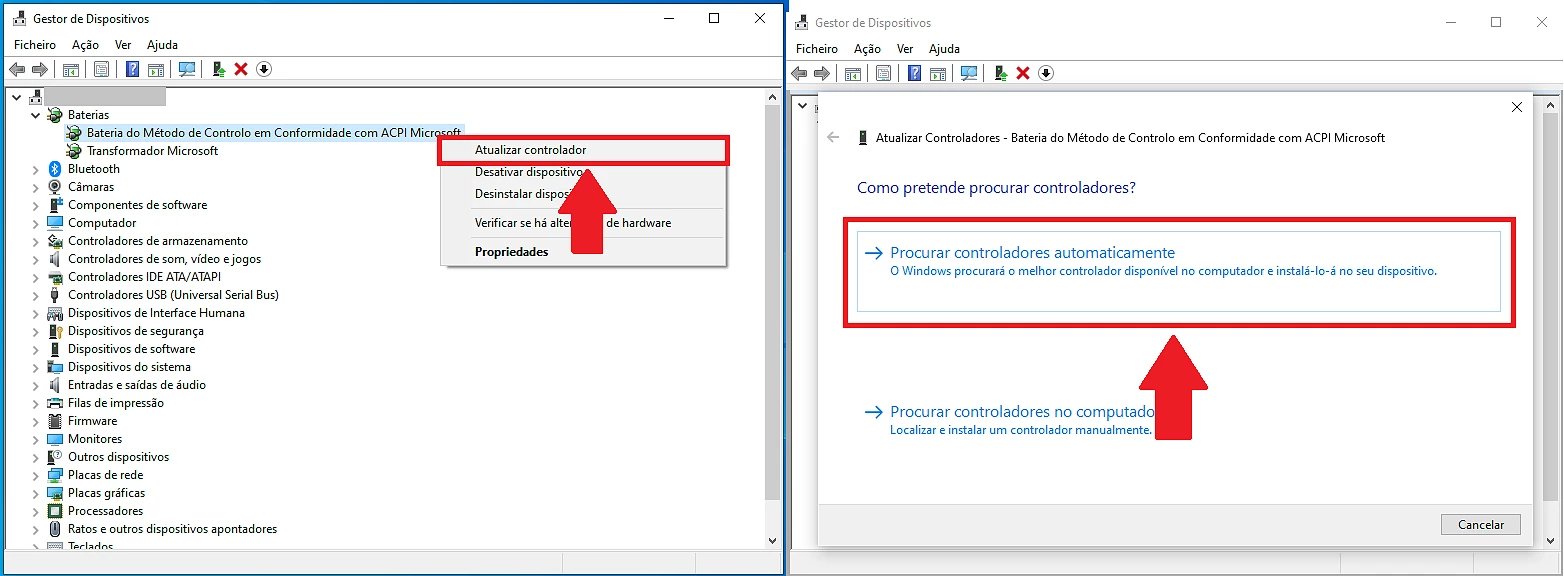Viewport: 1564px width, 576px height.
Task: Click the console tree icon in the right window toolbar
Action: 853,73
